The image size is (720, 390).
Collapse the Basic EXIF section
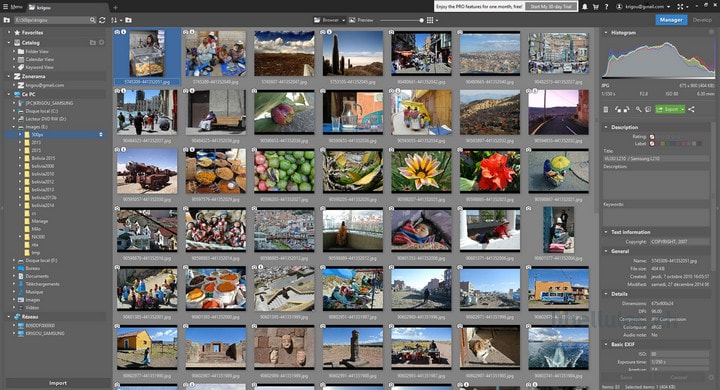[x=606, y=344]
